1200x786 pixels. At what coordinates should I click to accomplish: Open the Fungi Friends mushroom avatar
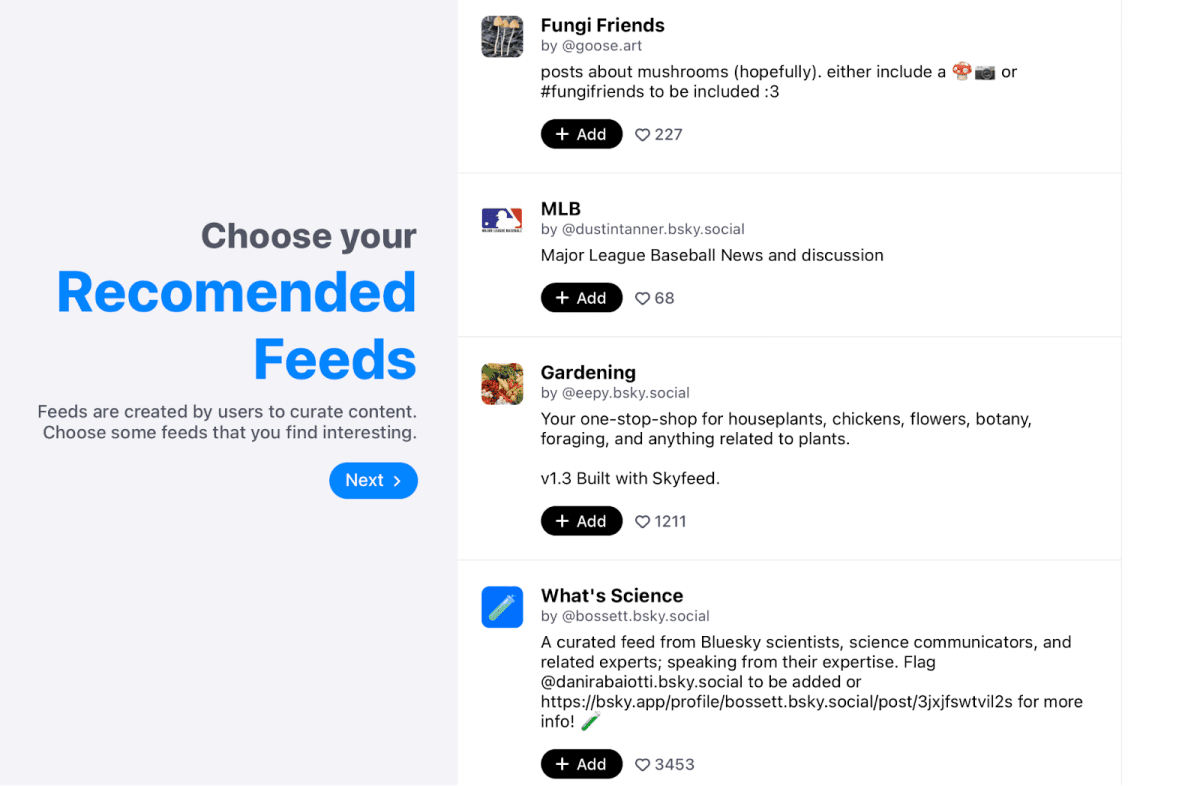502,37
